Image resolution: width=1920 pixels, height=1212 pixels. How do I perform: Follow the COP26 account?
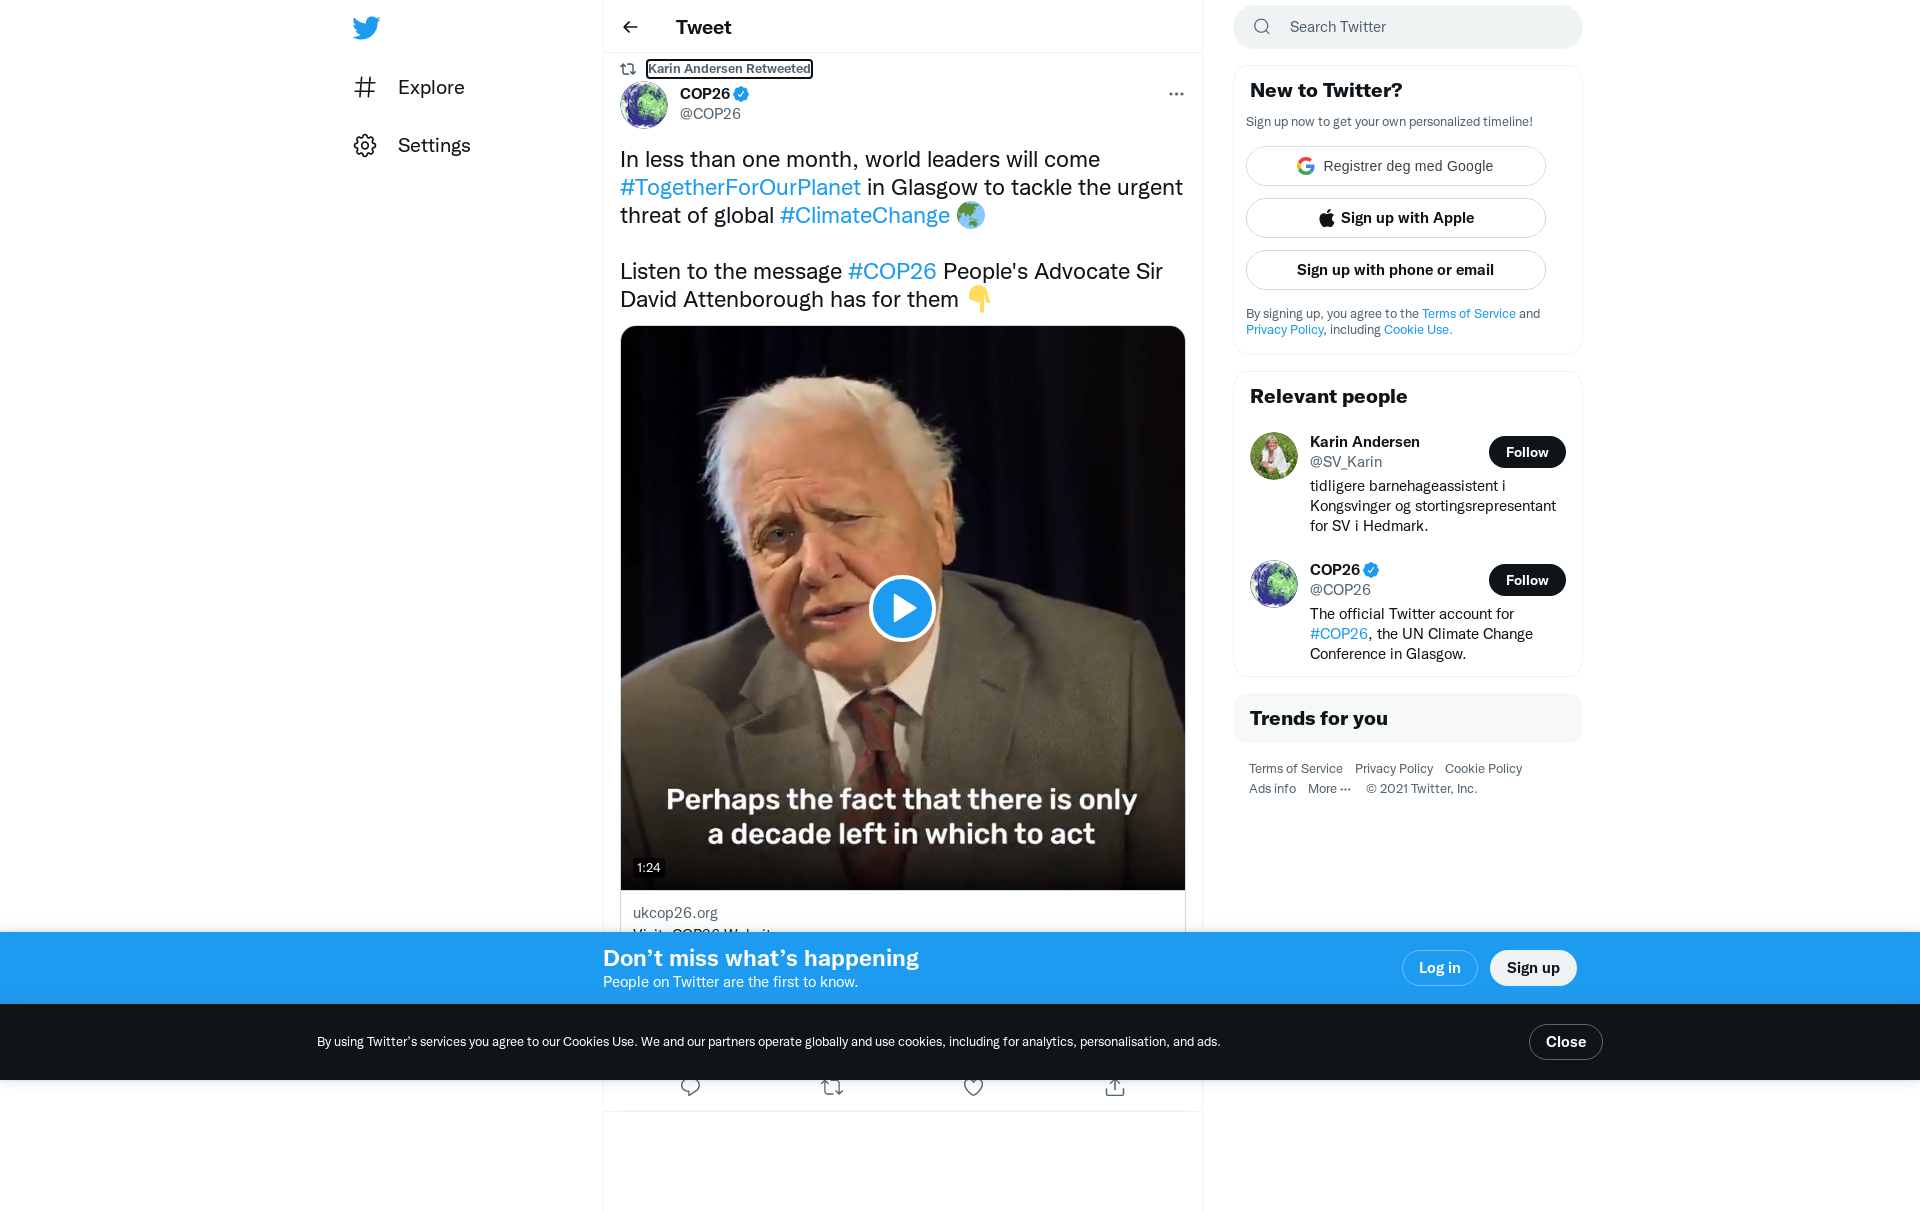point(1526,580)
